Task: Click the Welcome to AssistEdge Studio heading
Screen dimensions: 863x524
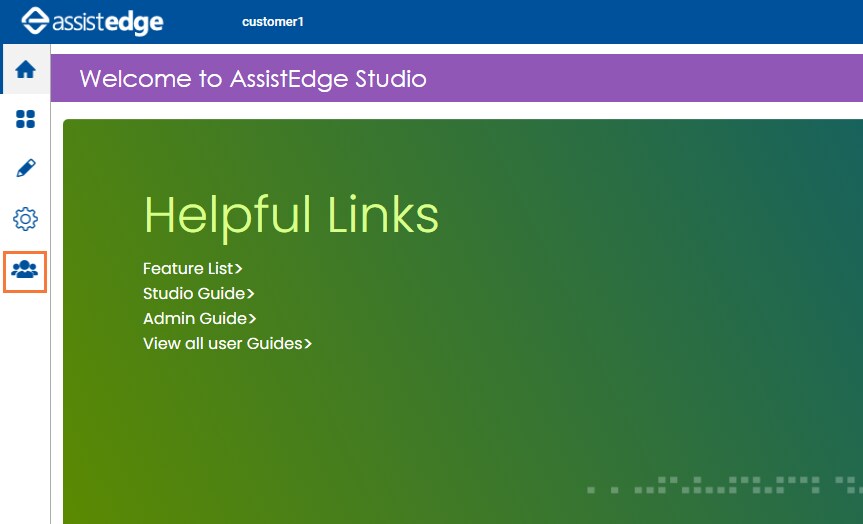Action: 253,79
